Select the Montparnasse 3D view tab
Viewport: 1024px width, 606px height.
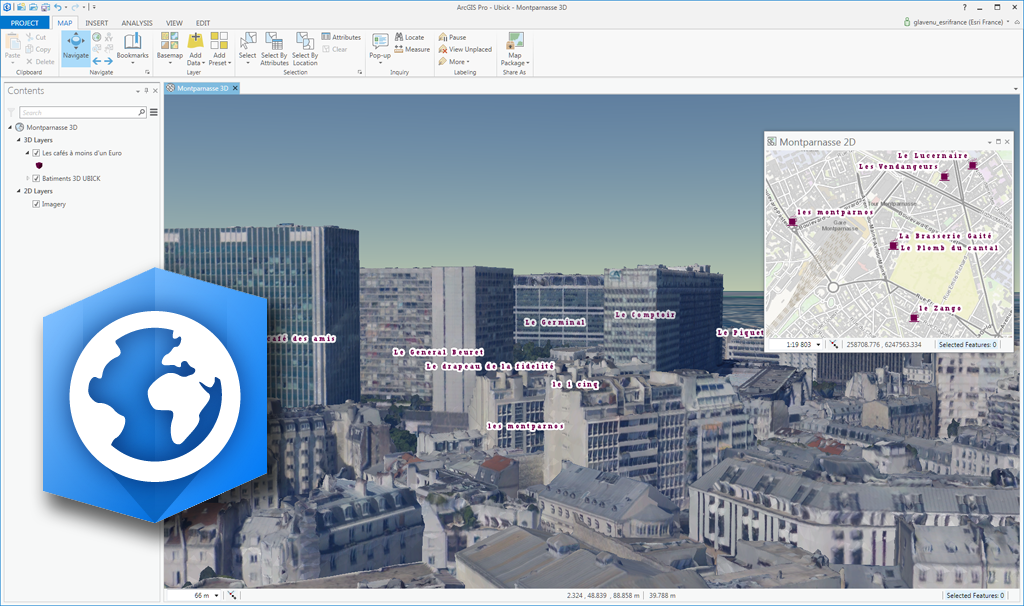[x=202, y=88]
